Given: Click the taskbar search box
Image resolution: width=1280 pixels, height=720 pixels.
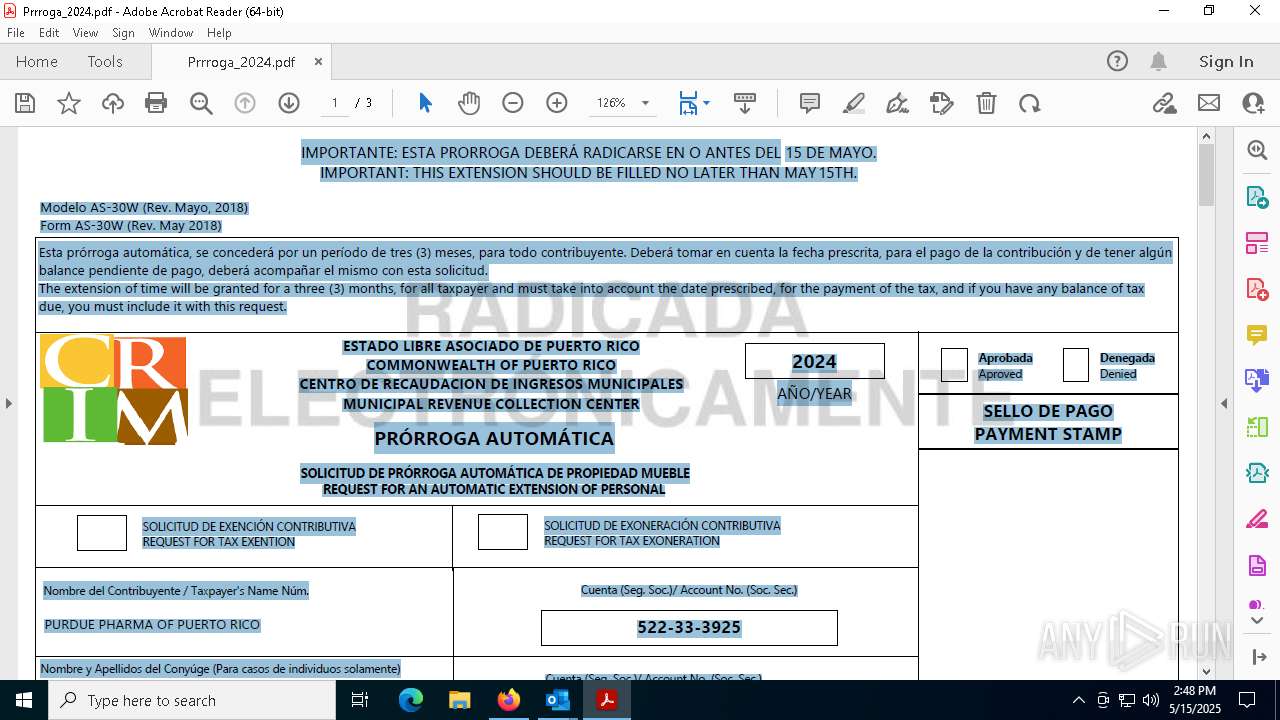Looking at the screenshot, I should click(x=192, y=700).
